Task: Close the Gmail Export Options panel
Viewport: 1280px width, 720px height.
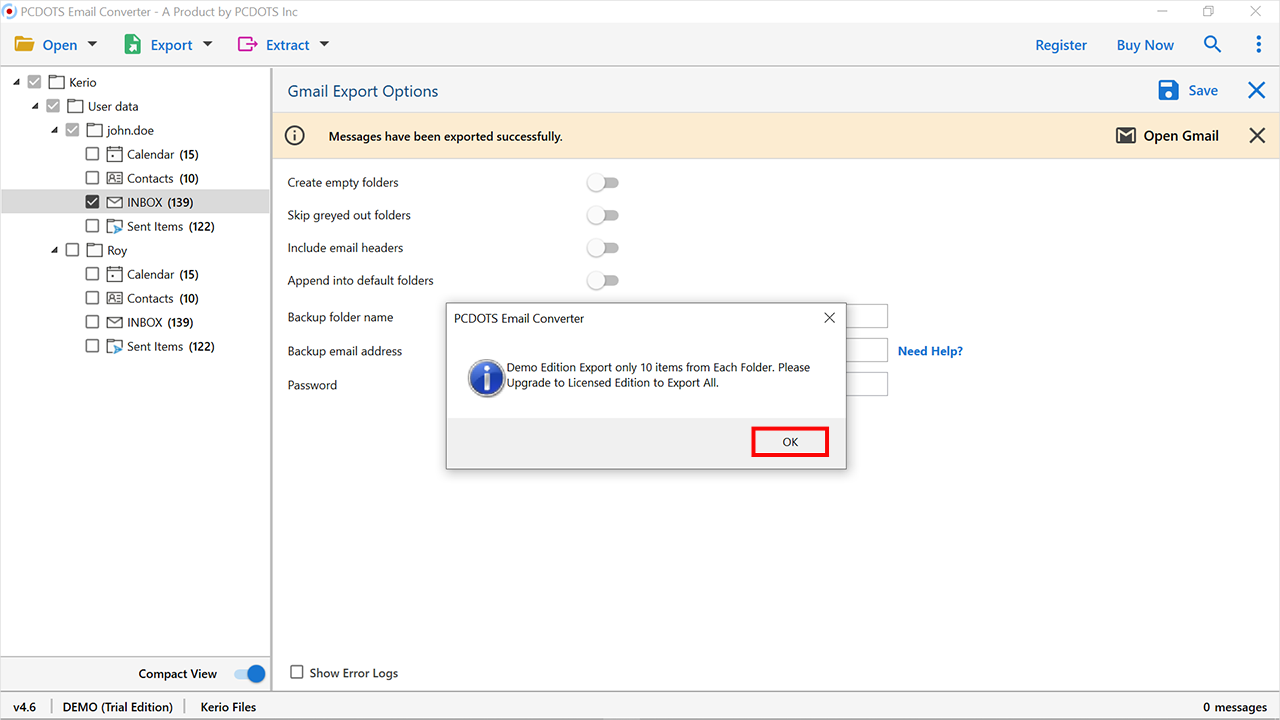Action: (1257, 91)
